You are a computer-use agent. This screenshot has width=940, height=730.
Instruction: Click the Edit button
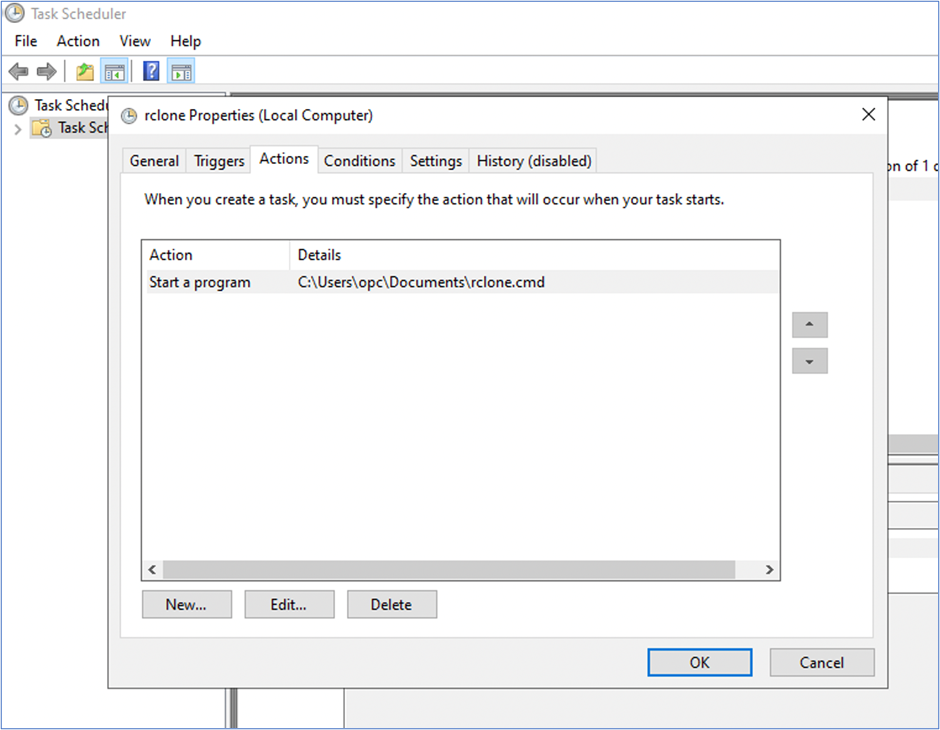click(289, 604)
